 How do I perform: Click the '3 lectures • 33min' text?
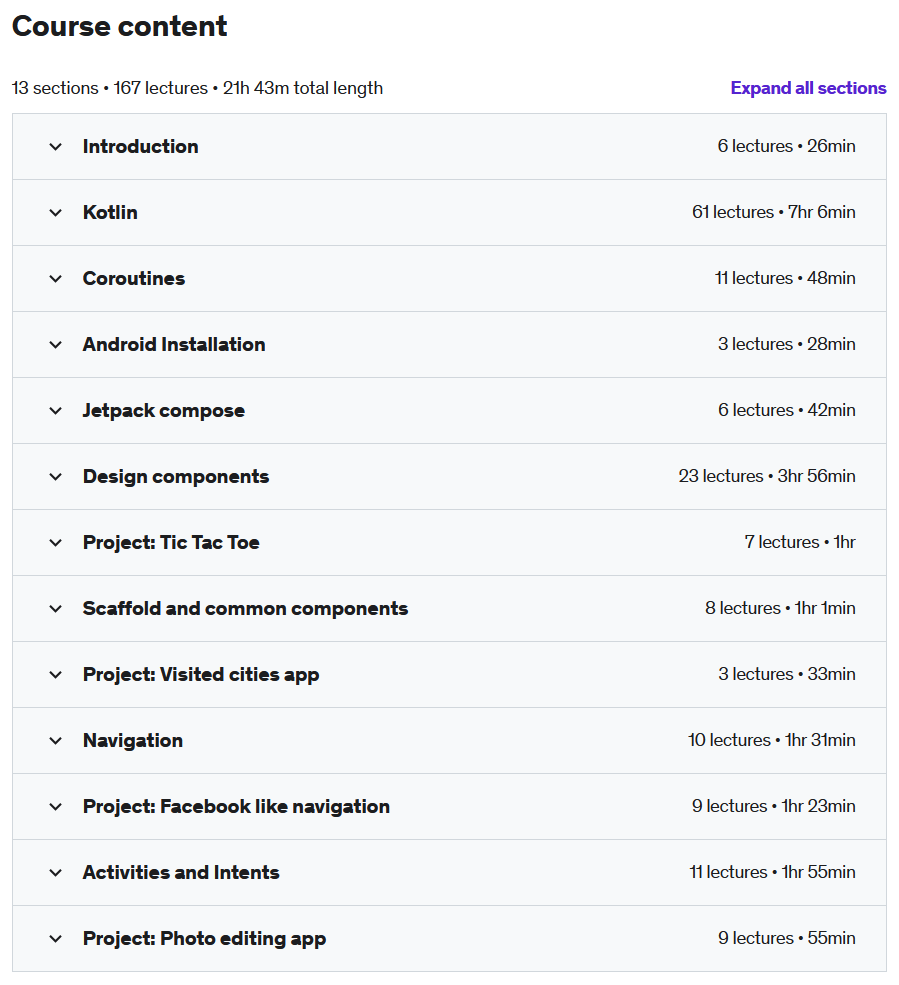click(787, 674)
